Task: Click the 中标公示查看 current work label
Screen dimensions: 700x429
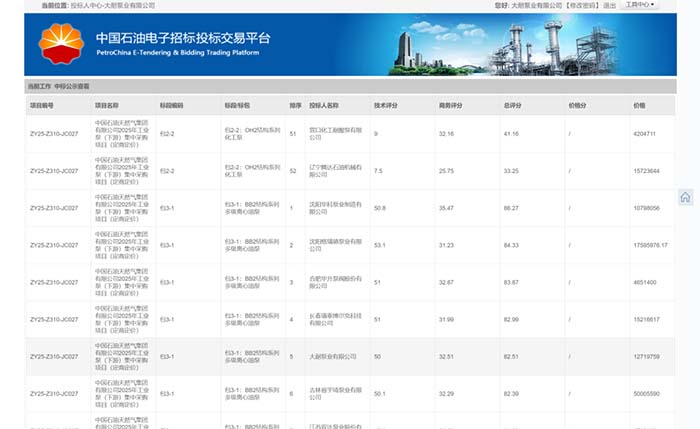Action: [72, 86]
